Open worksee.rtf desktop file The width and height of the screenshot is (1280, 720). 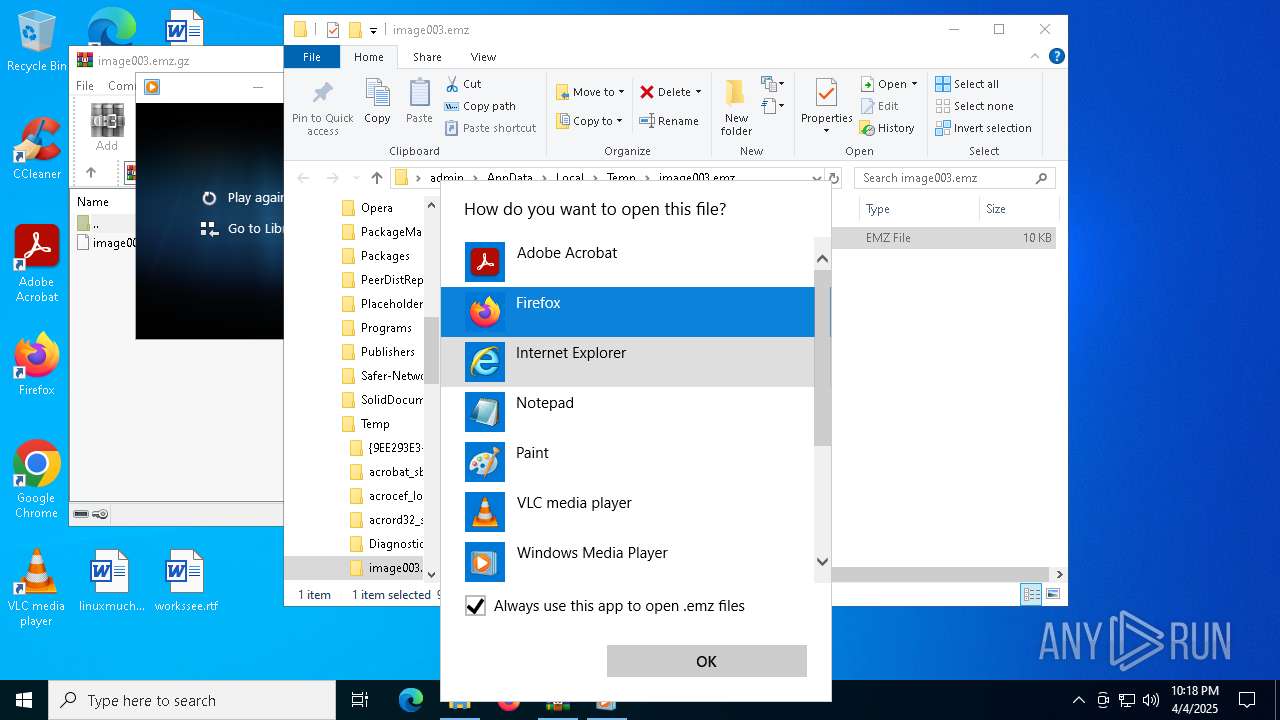(186, 580)
